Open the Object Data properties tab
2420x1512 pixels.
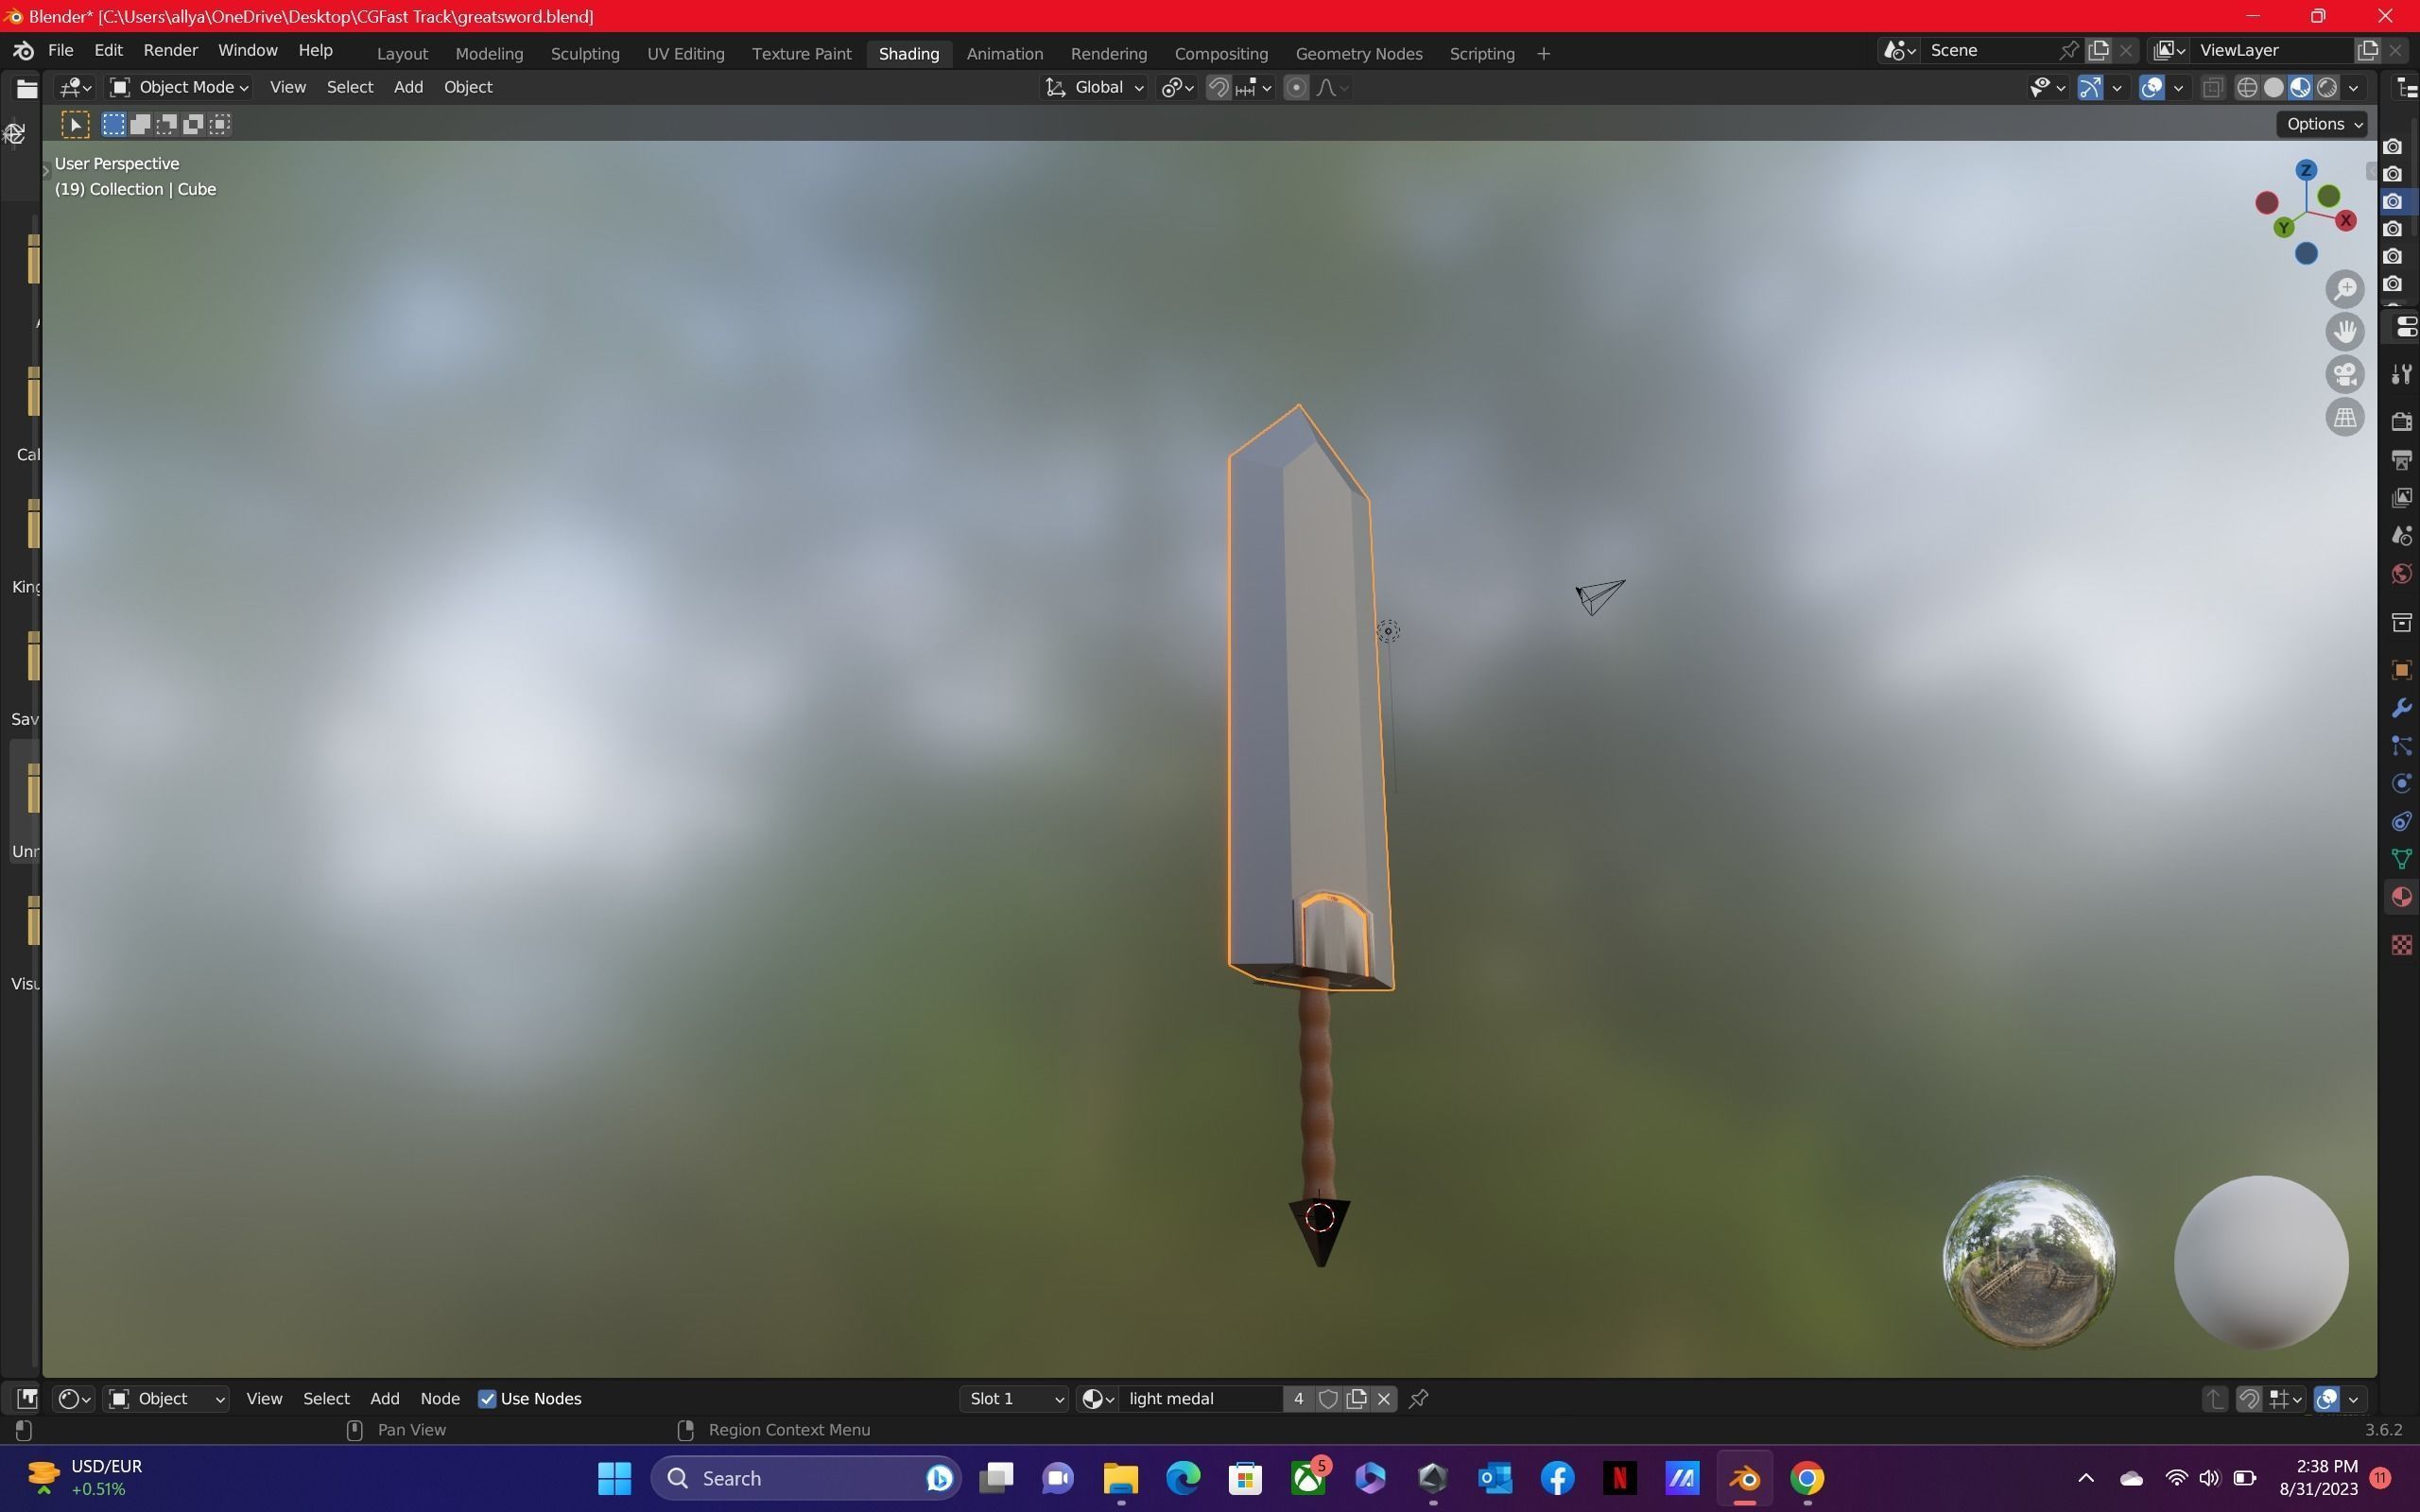(2401, 859)
